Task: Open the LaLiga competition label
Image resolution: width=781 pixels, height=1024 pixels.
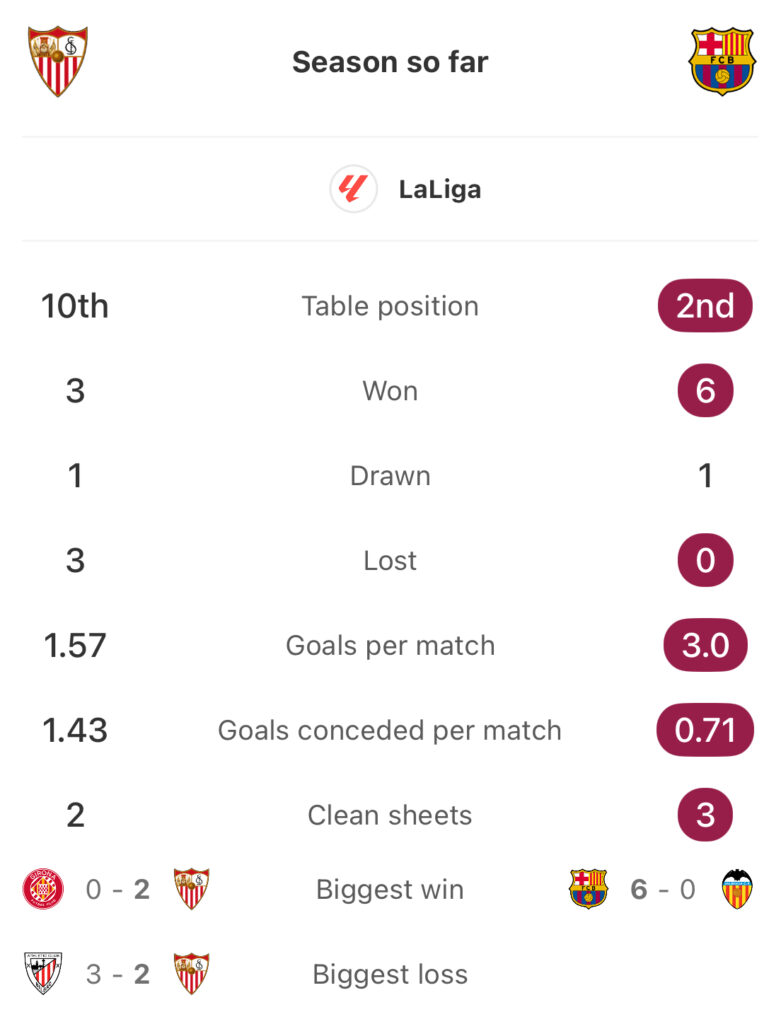Action: pos(439,189)
